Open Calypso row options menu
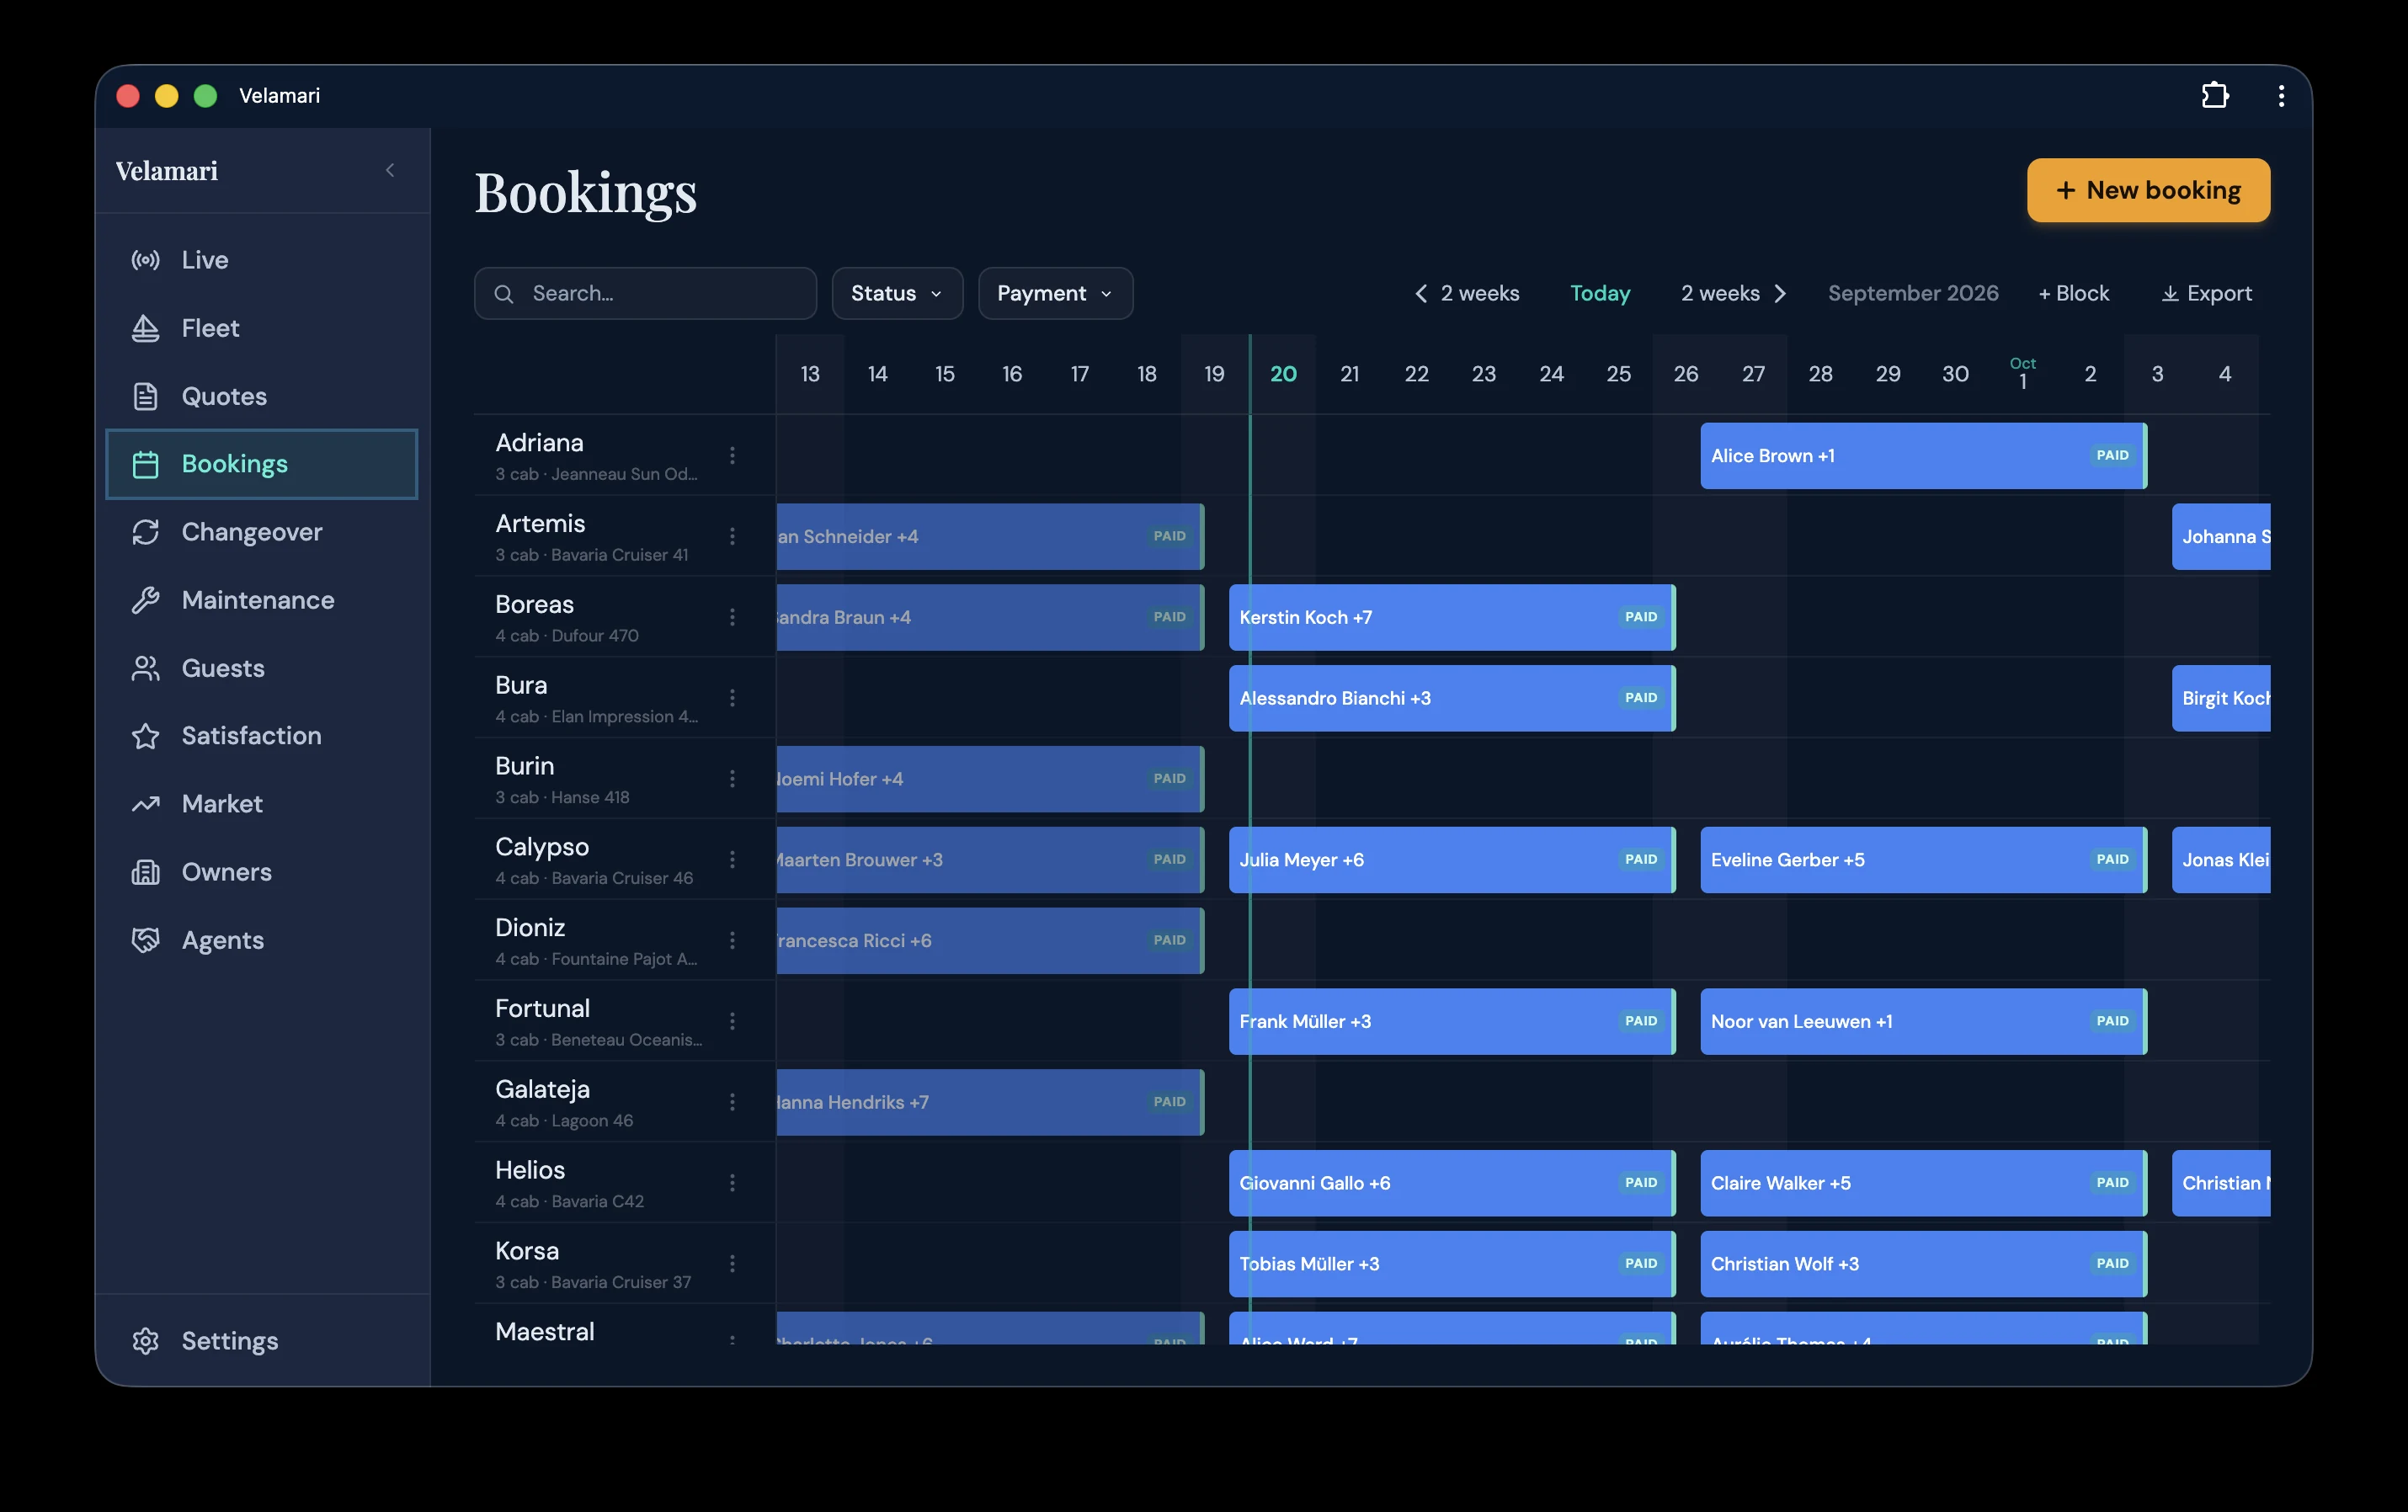This screenshot has width=2408, height=1512. pos(732,859)
